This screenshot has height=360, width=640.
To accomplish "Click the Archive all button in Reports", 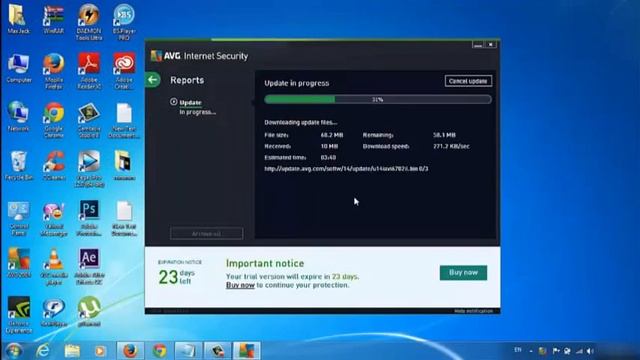I will point(207,233).
